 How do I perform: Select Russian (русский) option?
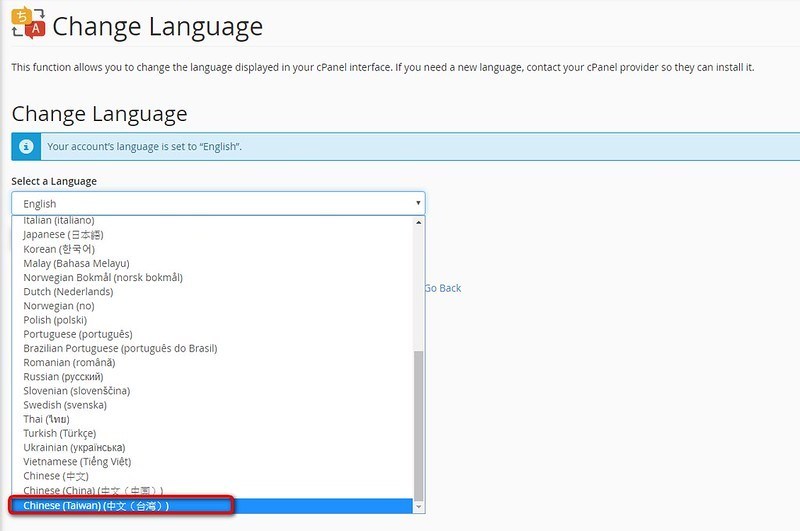212,377
